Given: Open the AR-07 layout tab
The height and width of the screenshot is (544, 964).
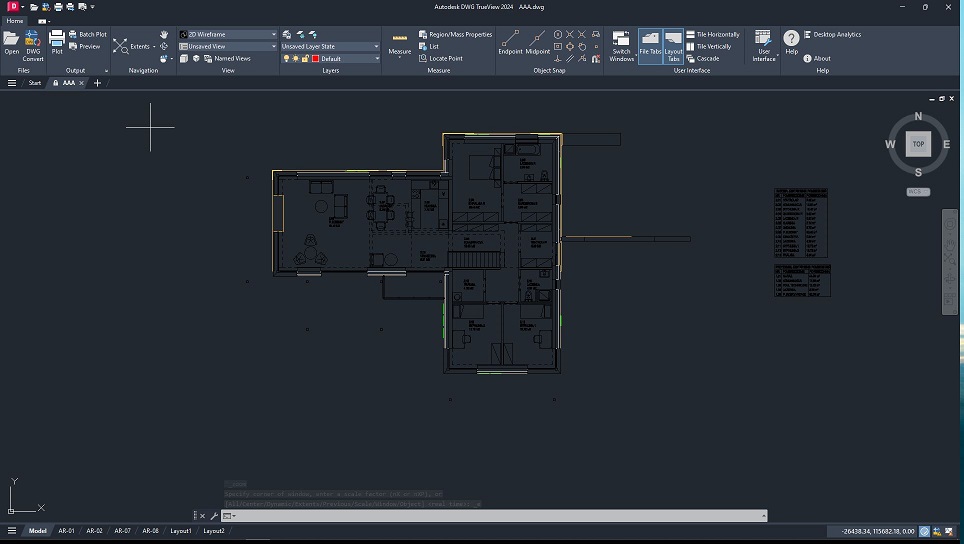Looking at the screenshot, I should pyautogui.click(x=122, y=530).
